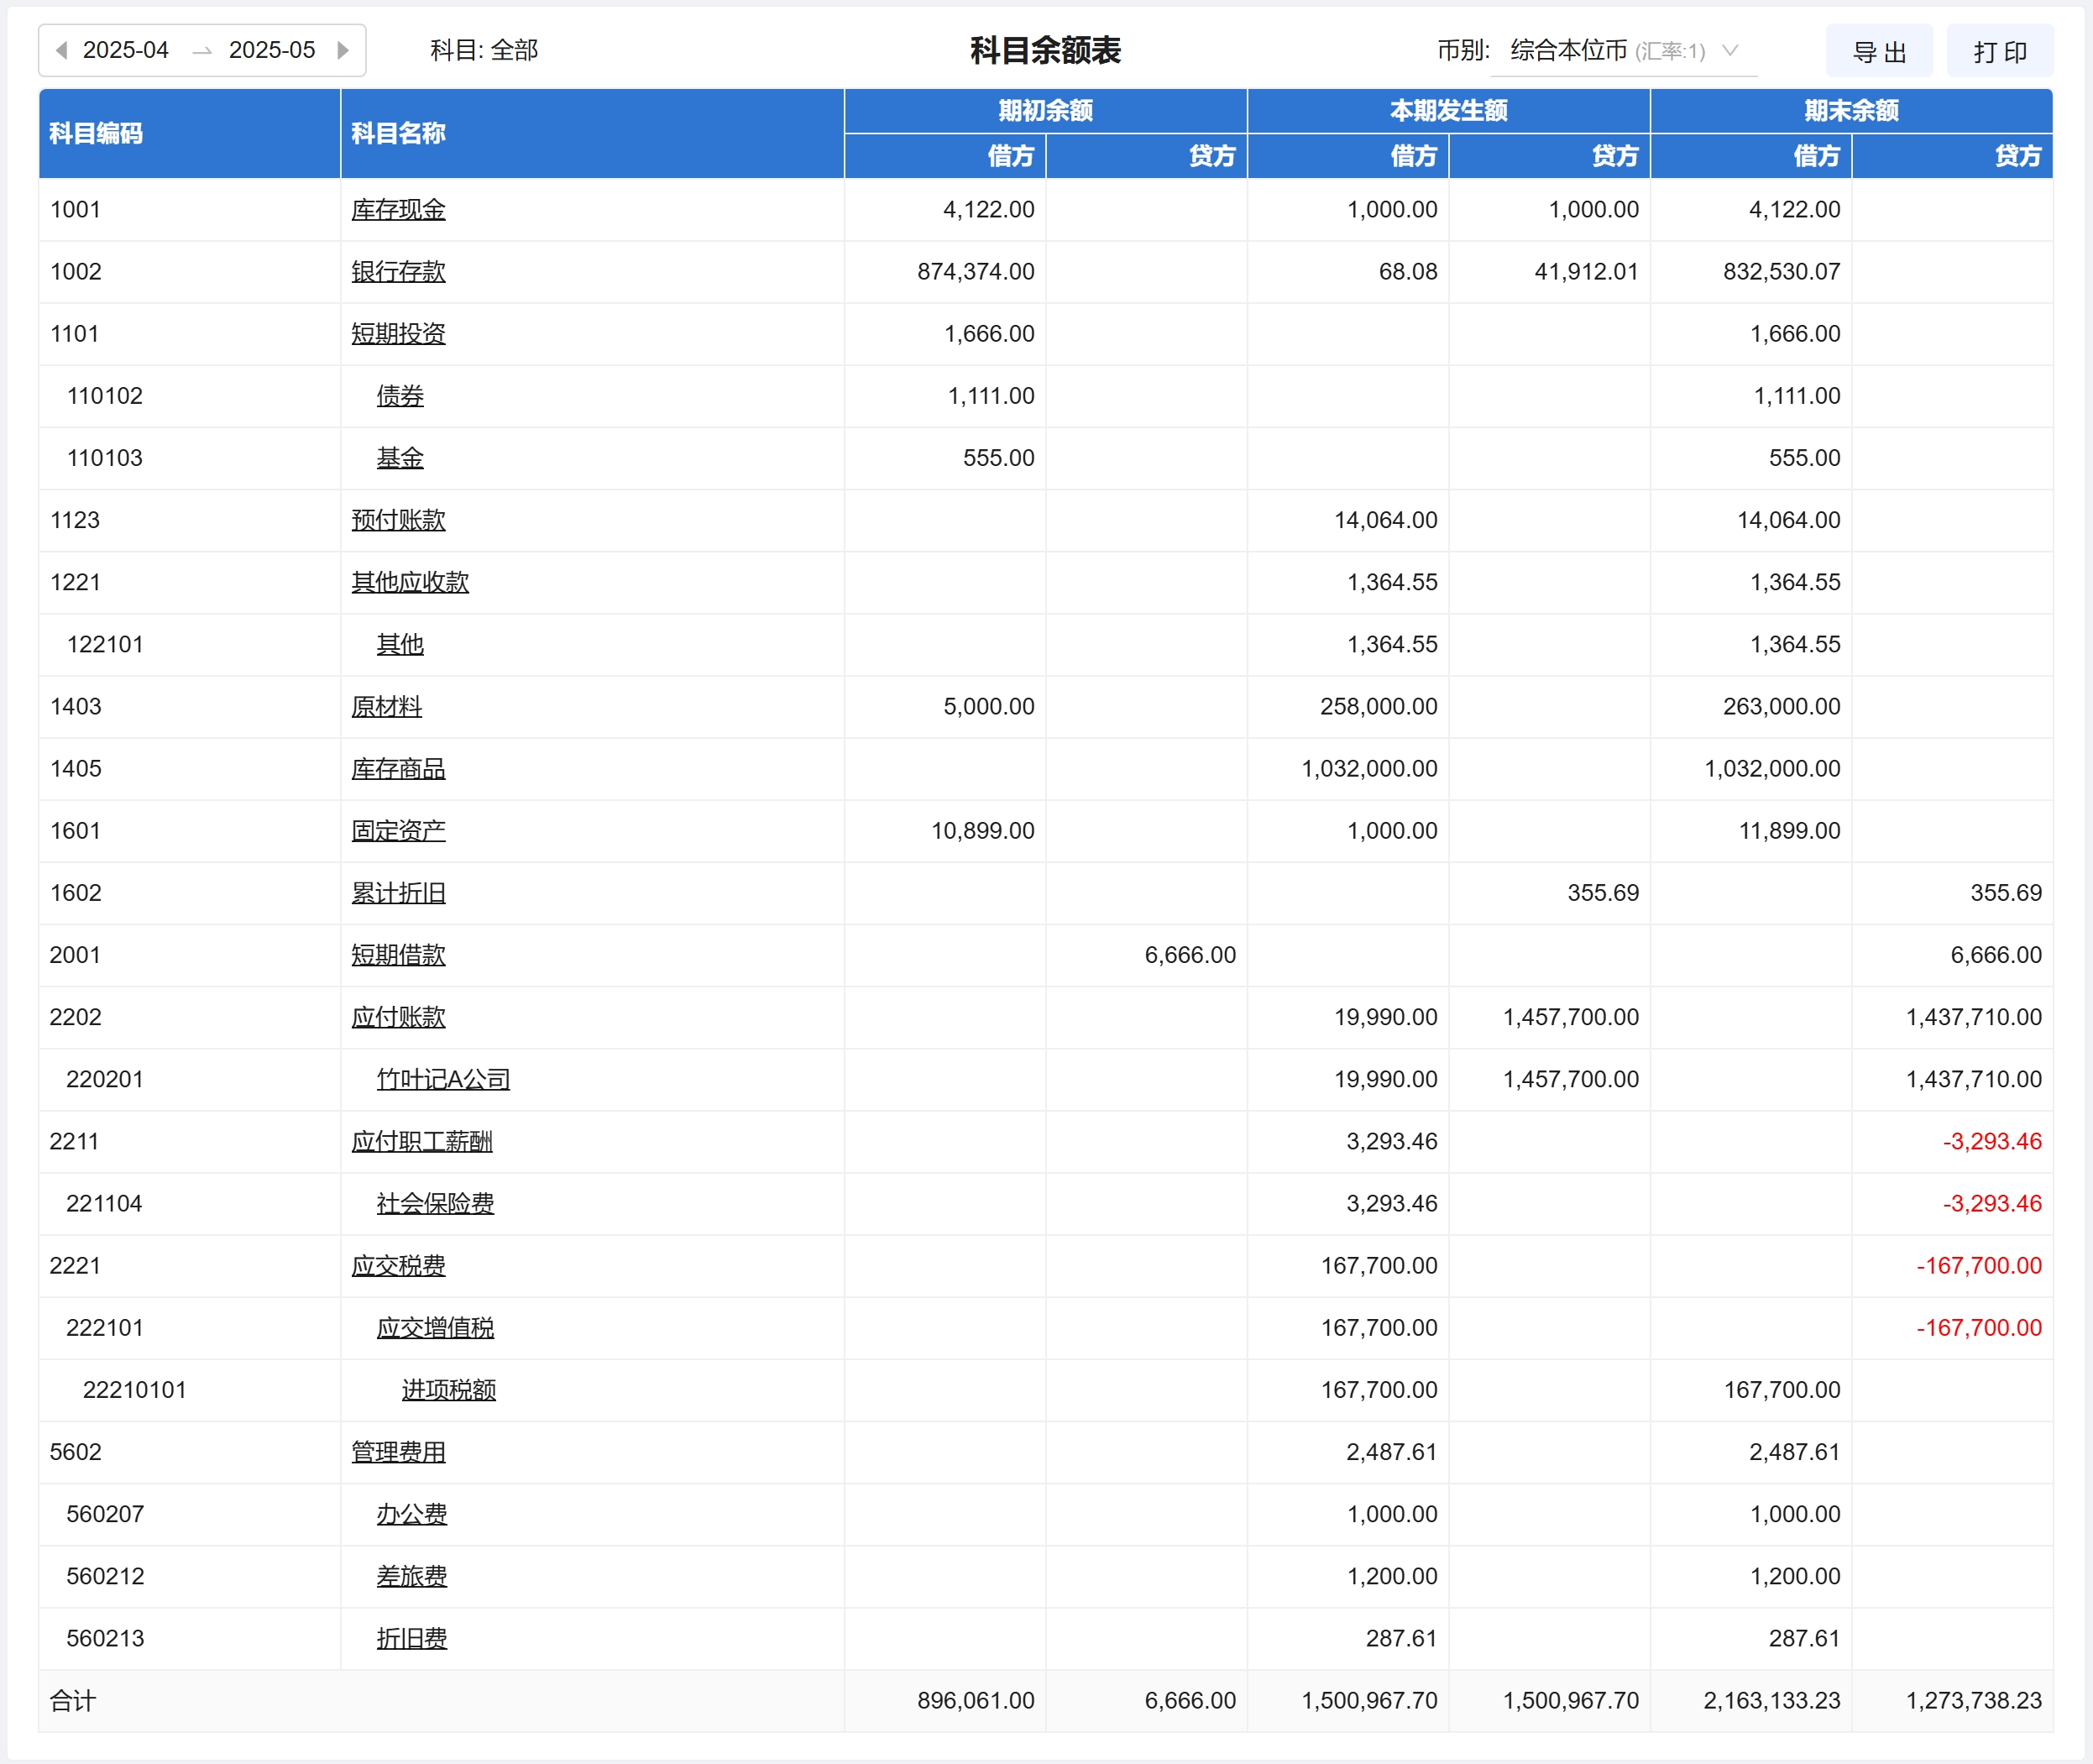Open the 管理费用 account link

click(x=398, y=1452)
